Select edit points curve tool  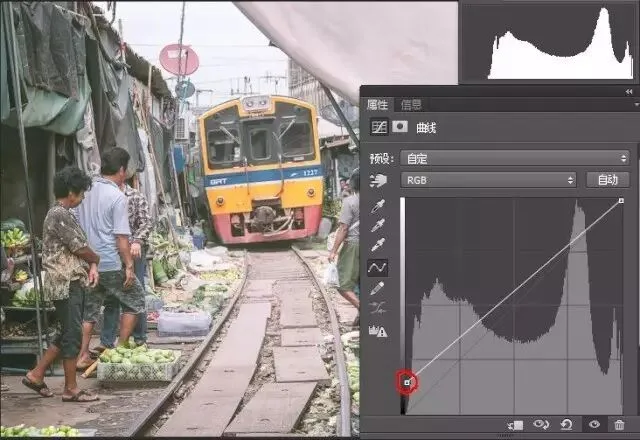pyautogui.click(x=377, y=268)
